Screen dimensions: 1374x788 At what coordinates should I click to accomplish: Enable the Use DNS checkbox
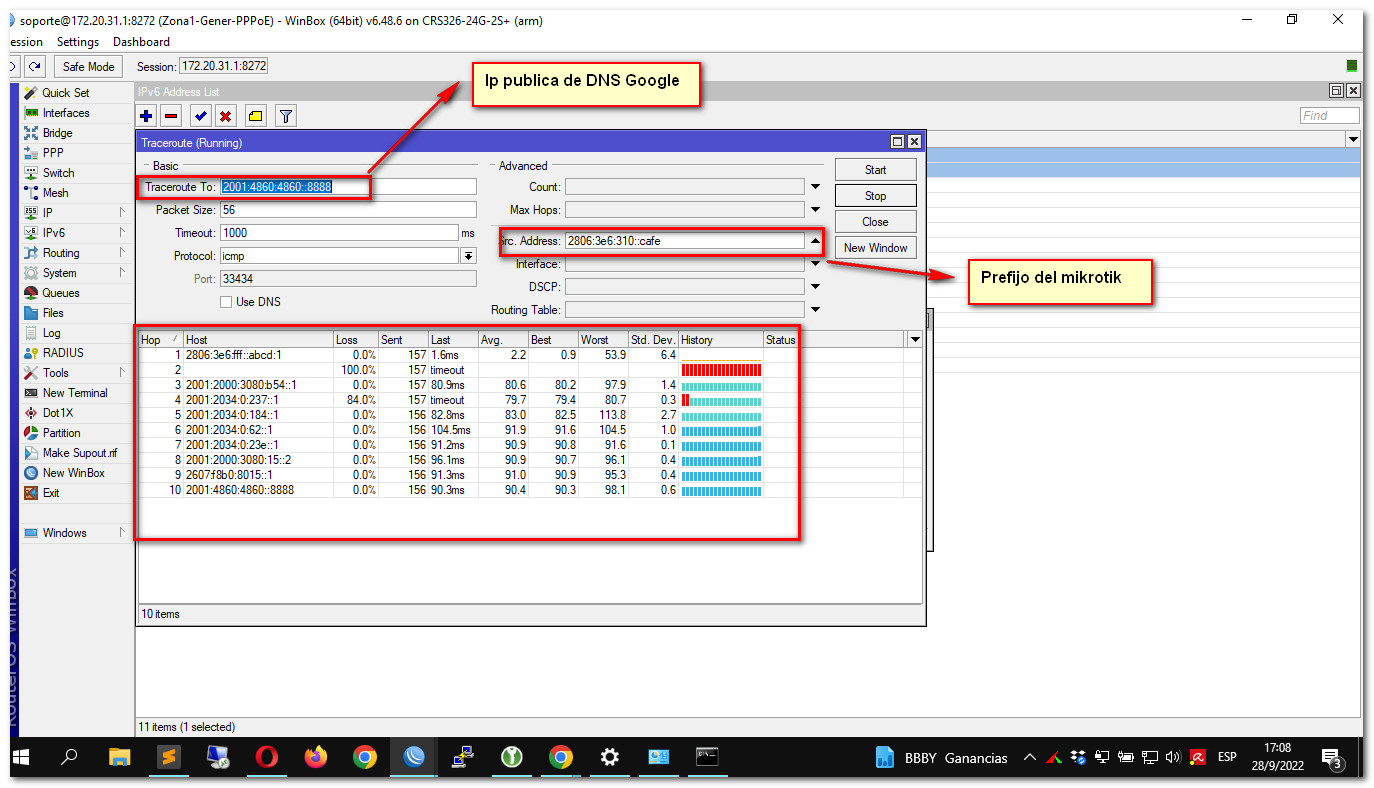226,302
